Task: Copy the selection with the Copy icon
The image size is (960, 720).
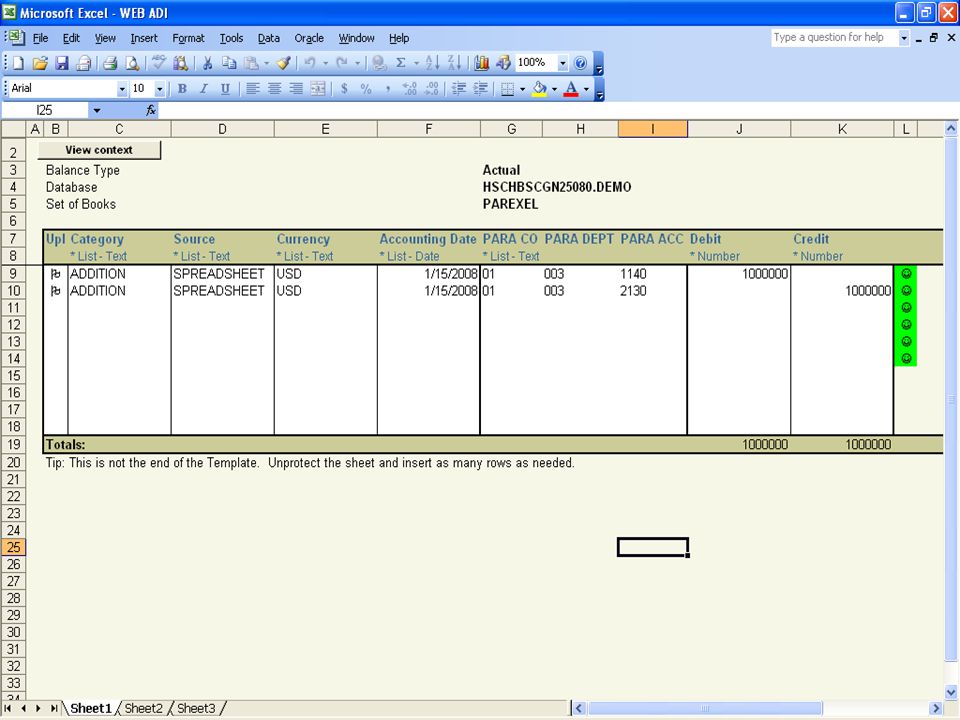Action: 229,63
